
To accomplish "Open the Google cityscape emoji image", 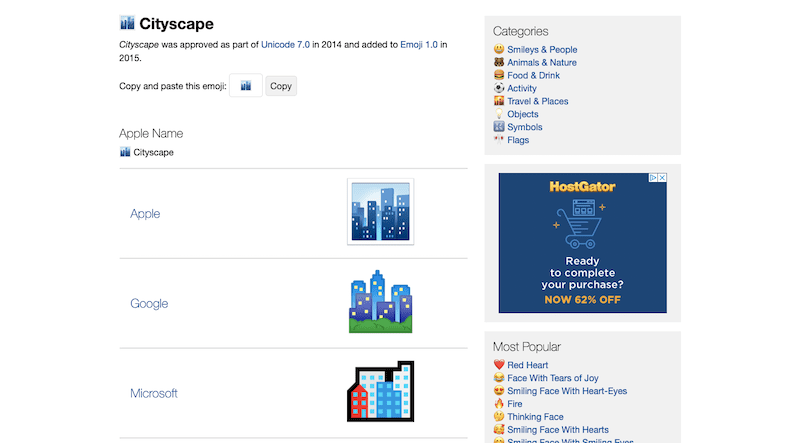I will [381, 302].
